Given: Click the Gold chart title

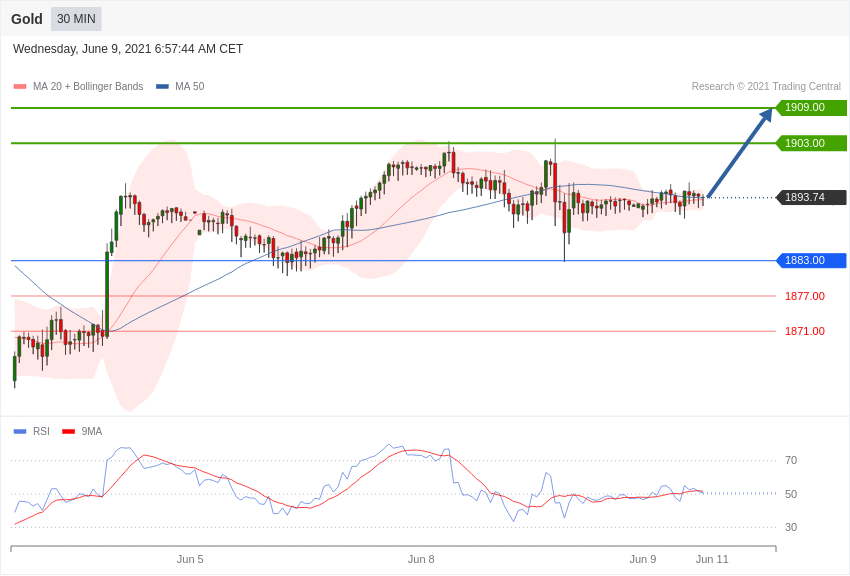Looking at the screenshot, I should [27, 19].
